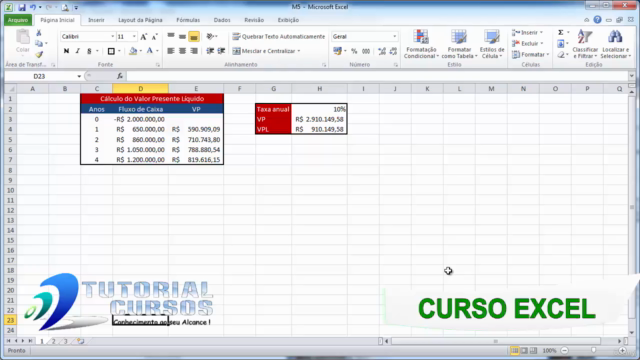Click the Save icon in quick access toolbar
This screenshot has width=640, height=360.
pyautogui.click(x=22, y=7)
